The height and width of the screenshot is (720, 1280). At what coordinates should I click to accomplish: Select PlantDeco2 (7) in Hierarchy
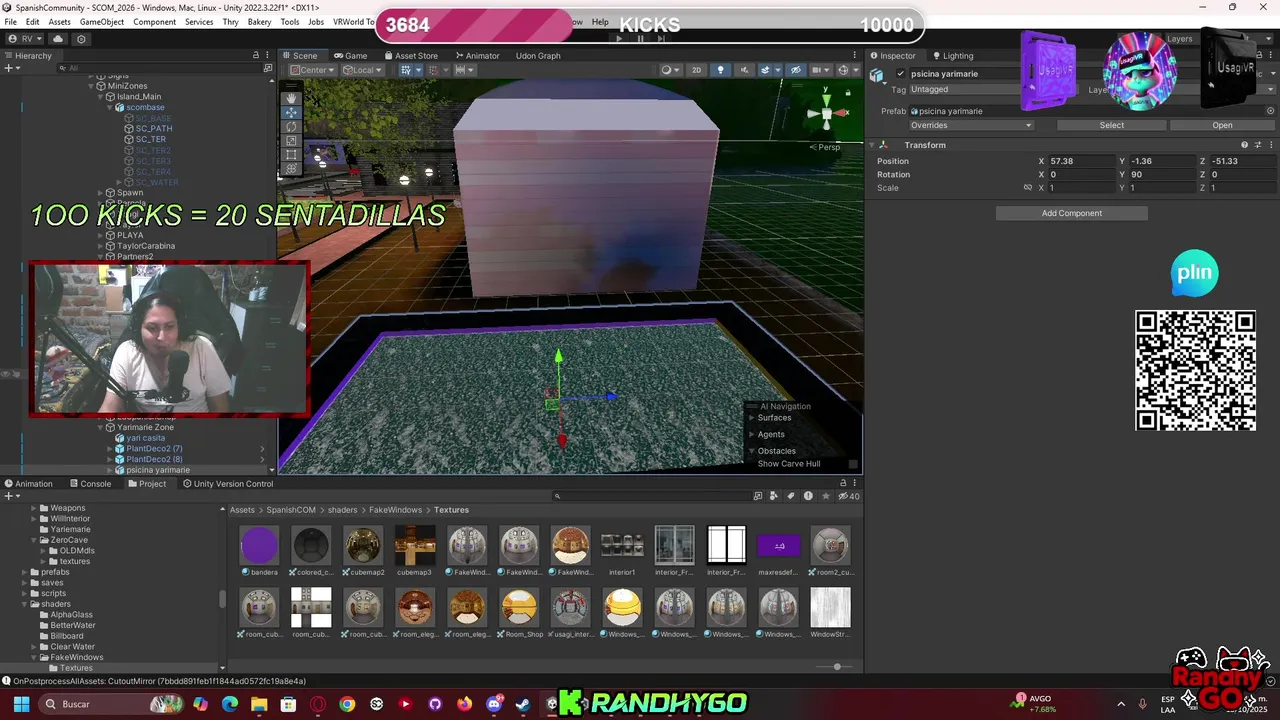click(x=154, y=449)
